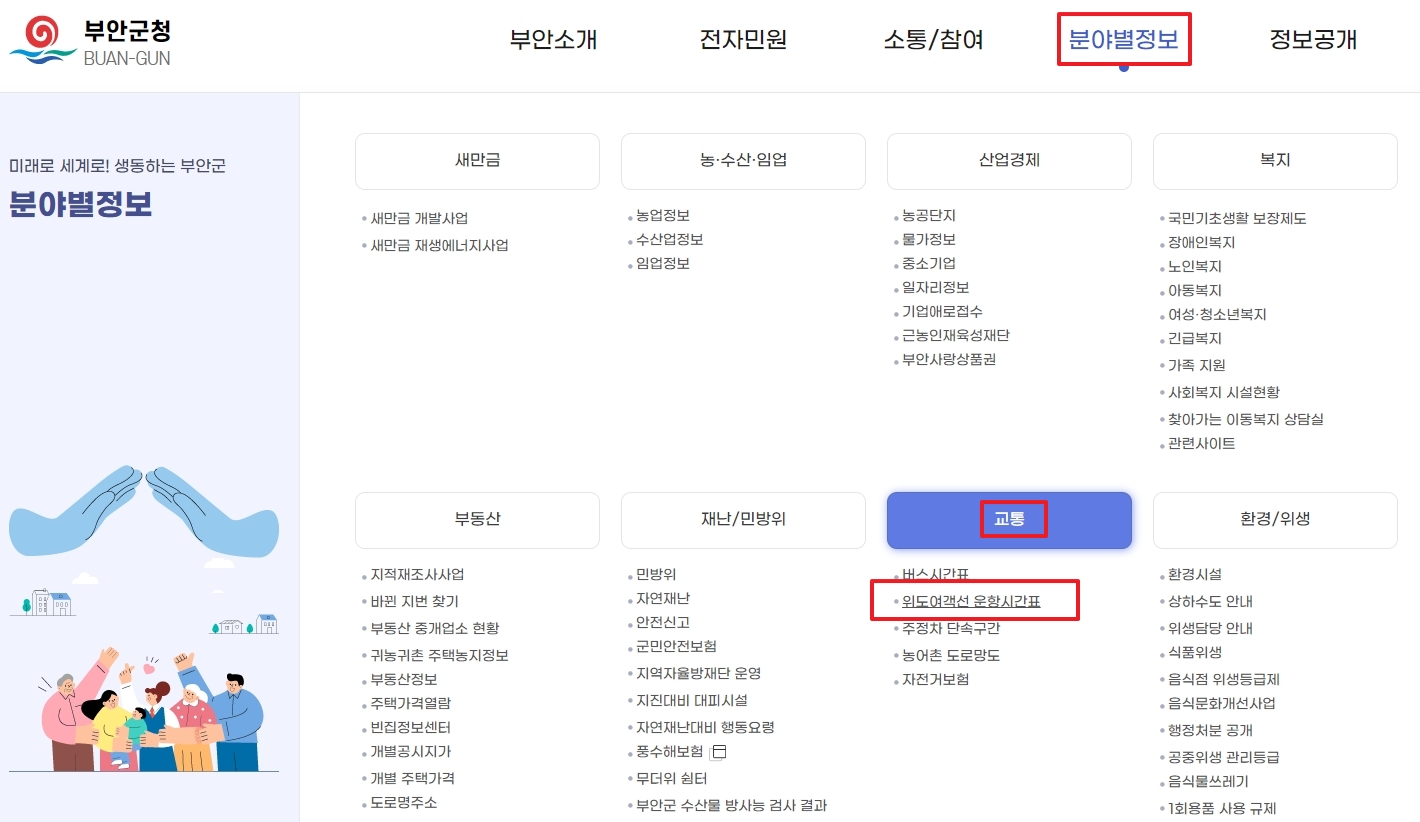Select the 환경/위생 category header
This screenshot has width=1420, height=822.
click(x=1274, y=519)
